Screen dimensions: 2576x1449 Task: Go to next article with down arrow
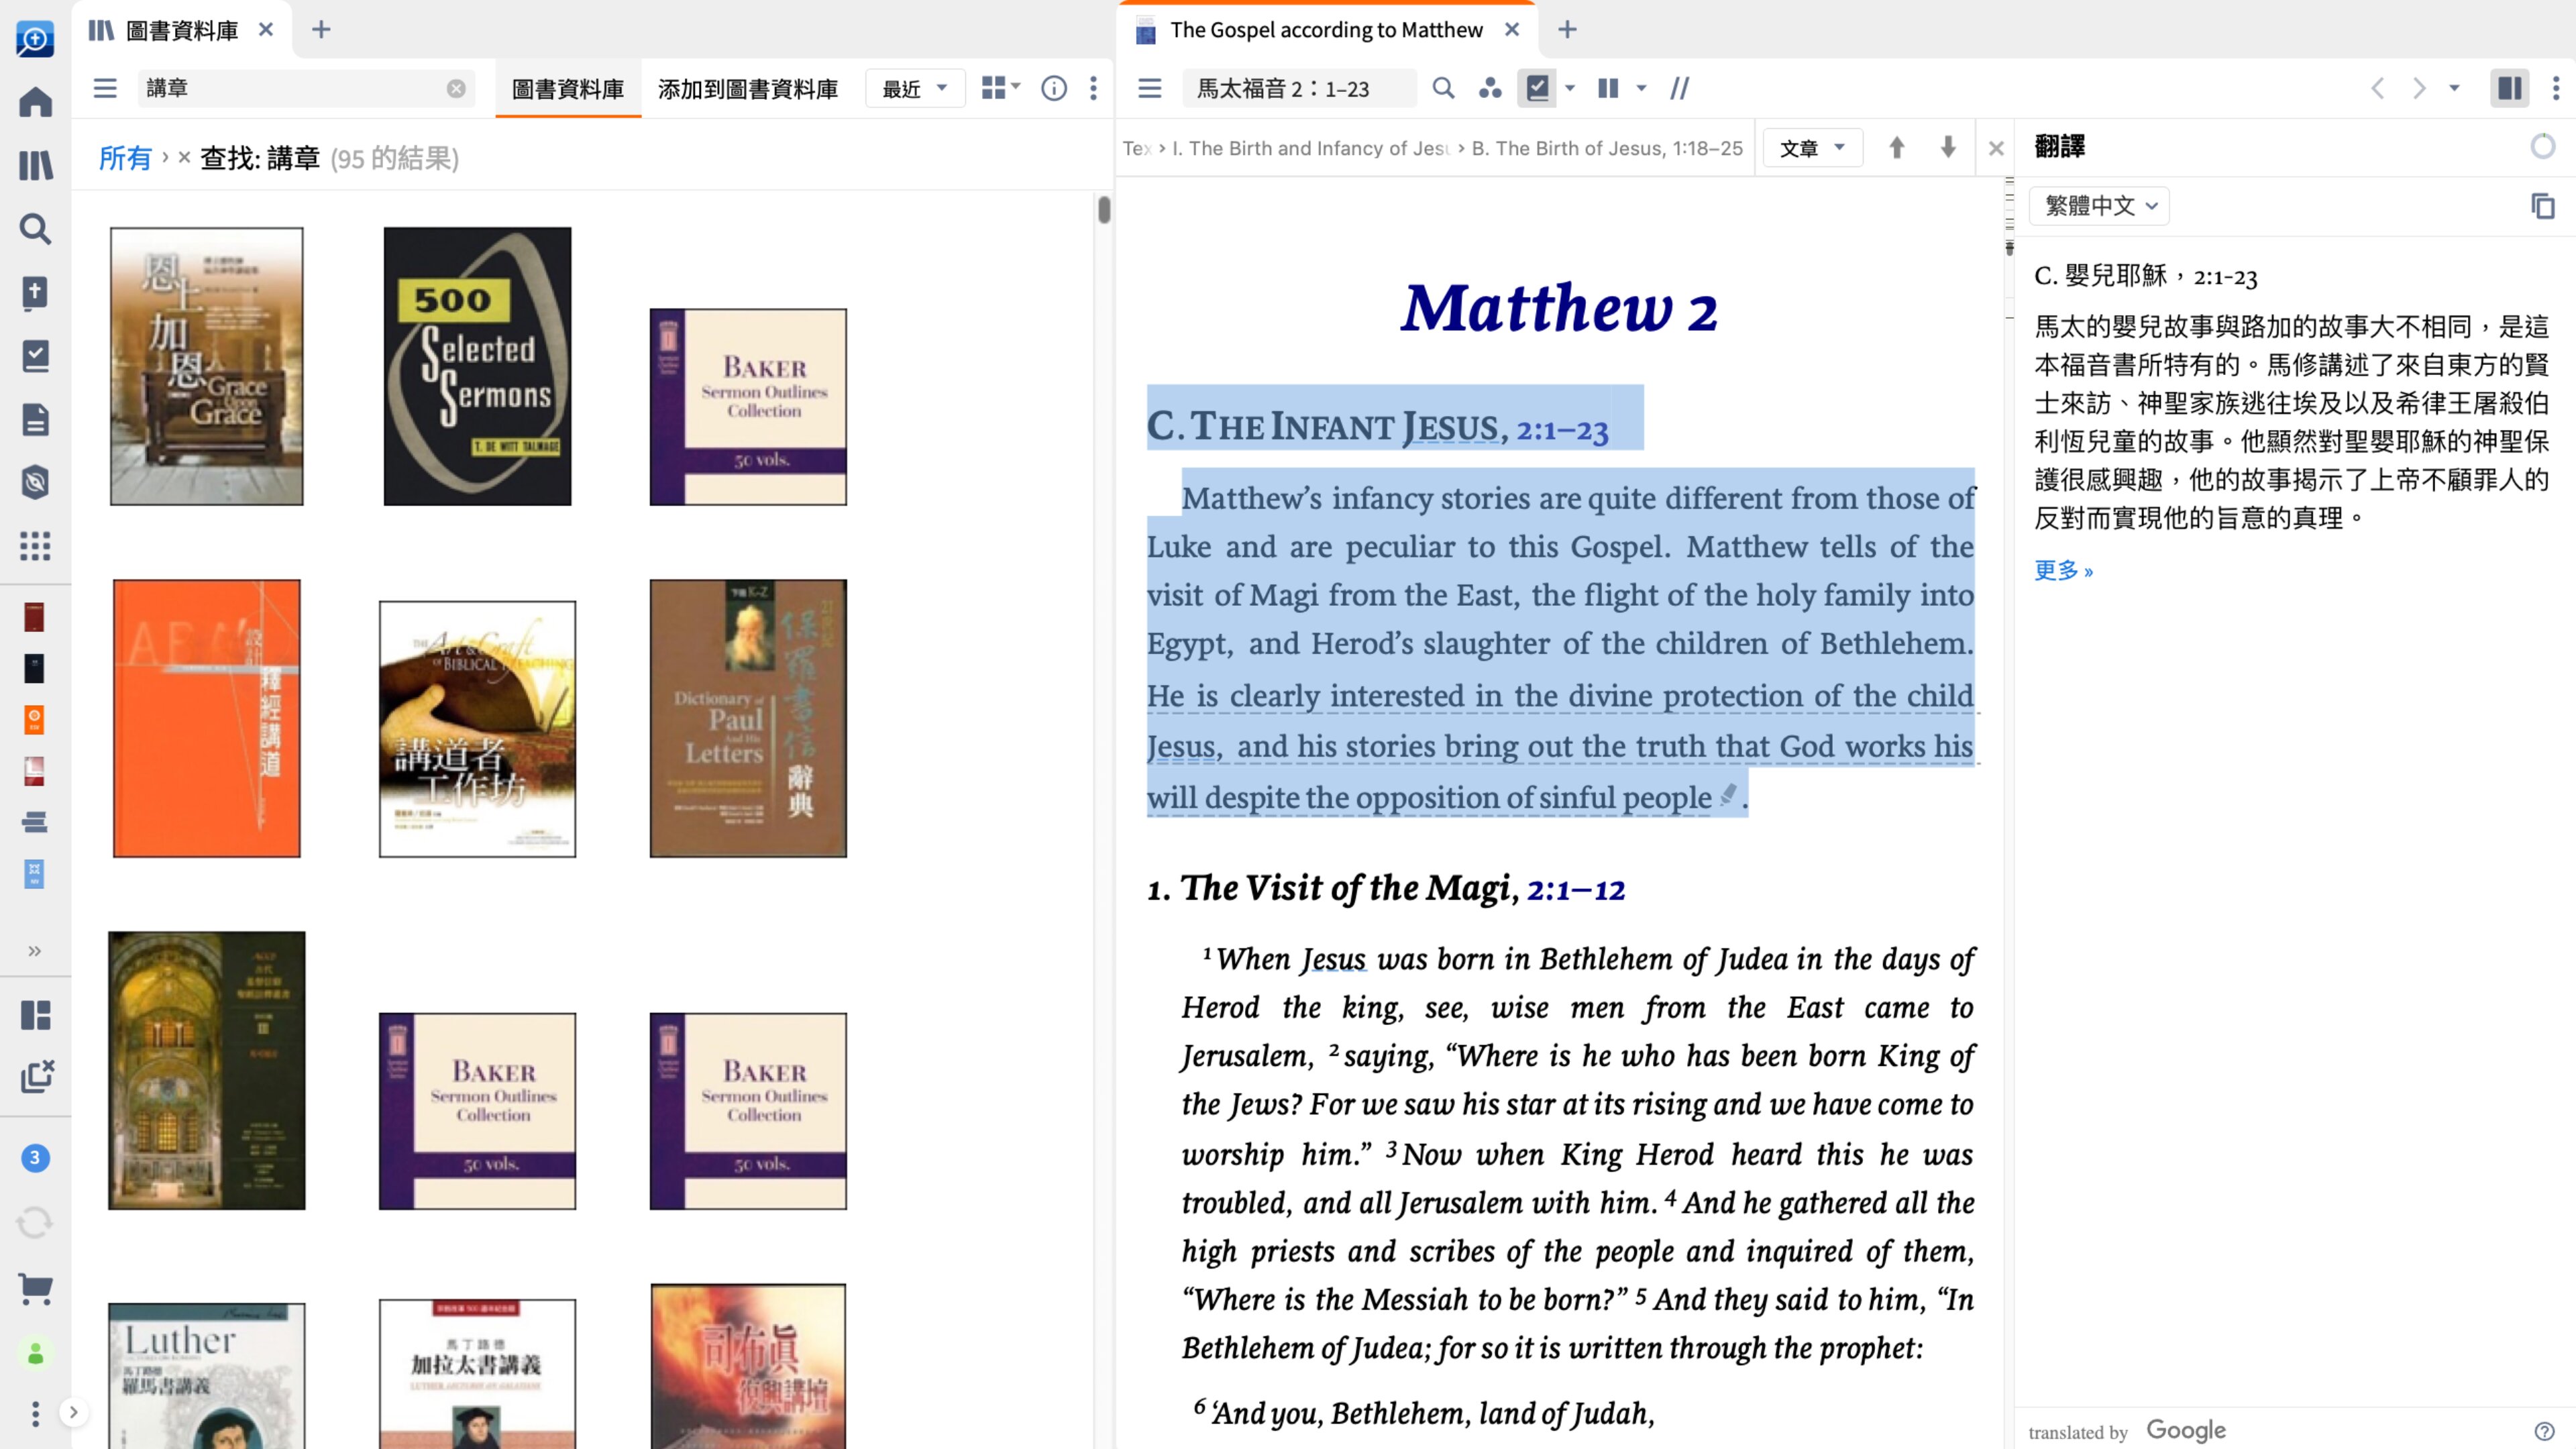(1948, 148)
